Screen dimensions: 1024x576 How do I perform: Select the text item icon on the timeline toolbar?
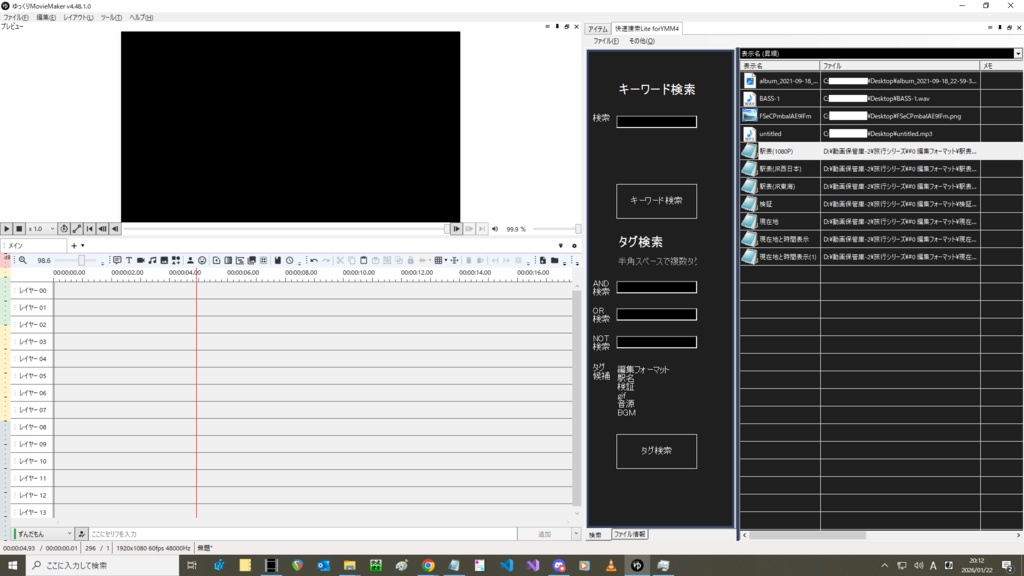129,260
